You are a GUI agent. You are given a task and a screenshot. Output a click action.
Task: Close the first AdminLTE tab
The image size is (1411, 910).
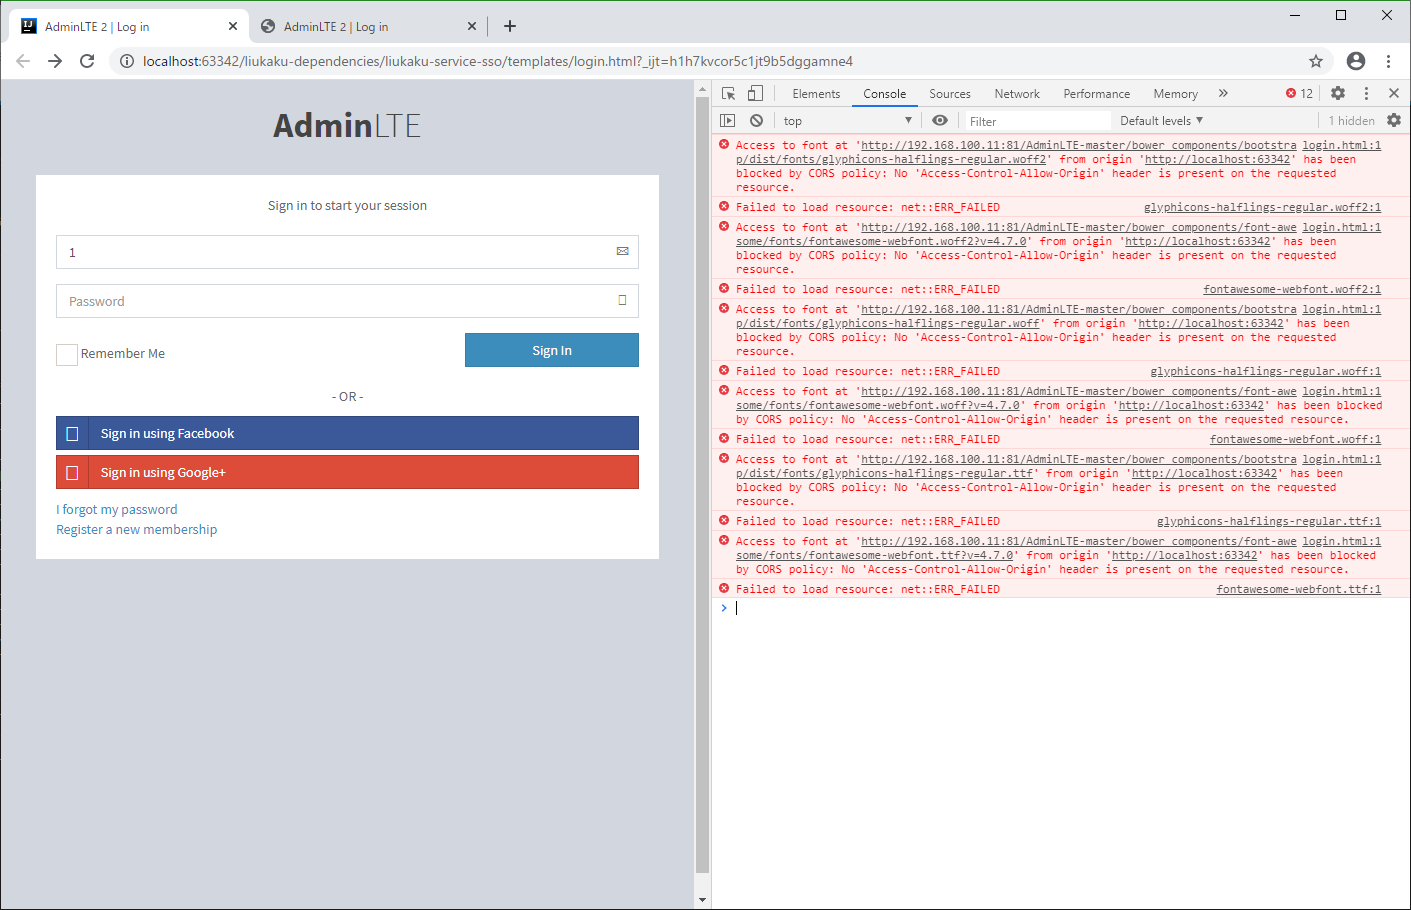(x=233, y=26)
